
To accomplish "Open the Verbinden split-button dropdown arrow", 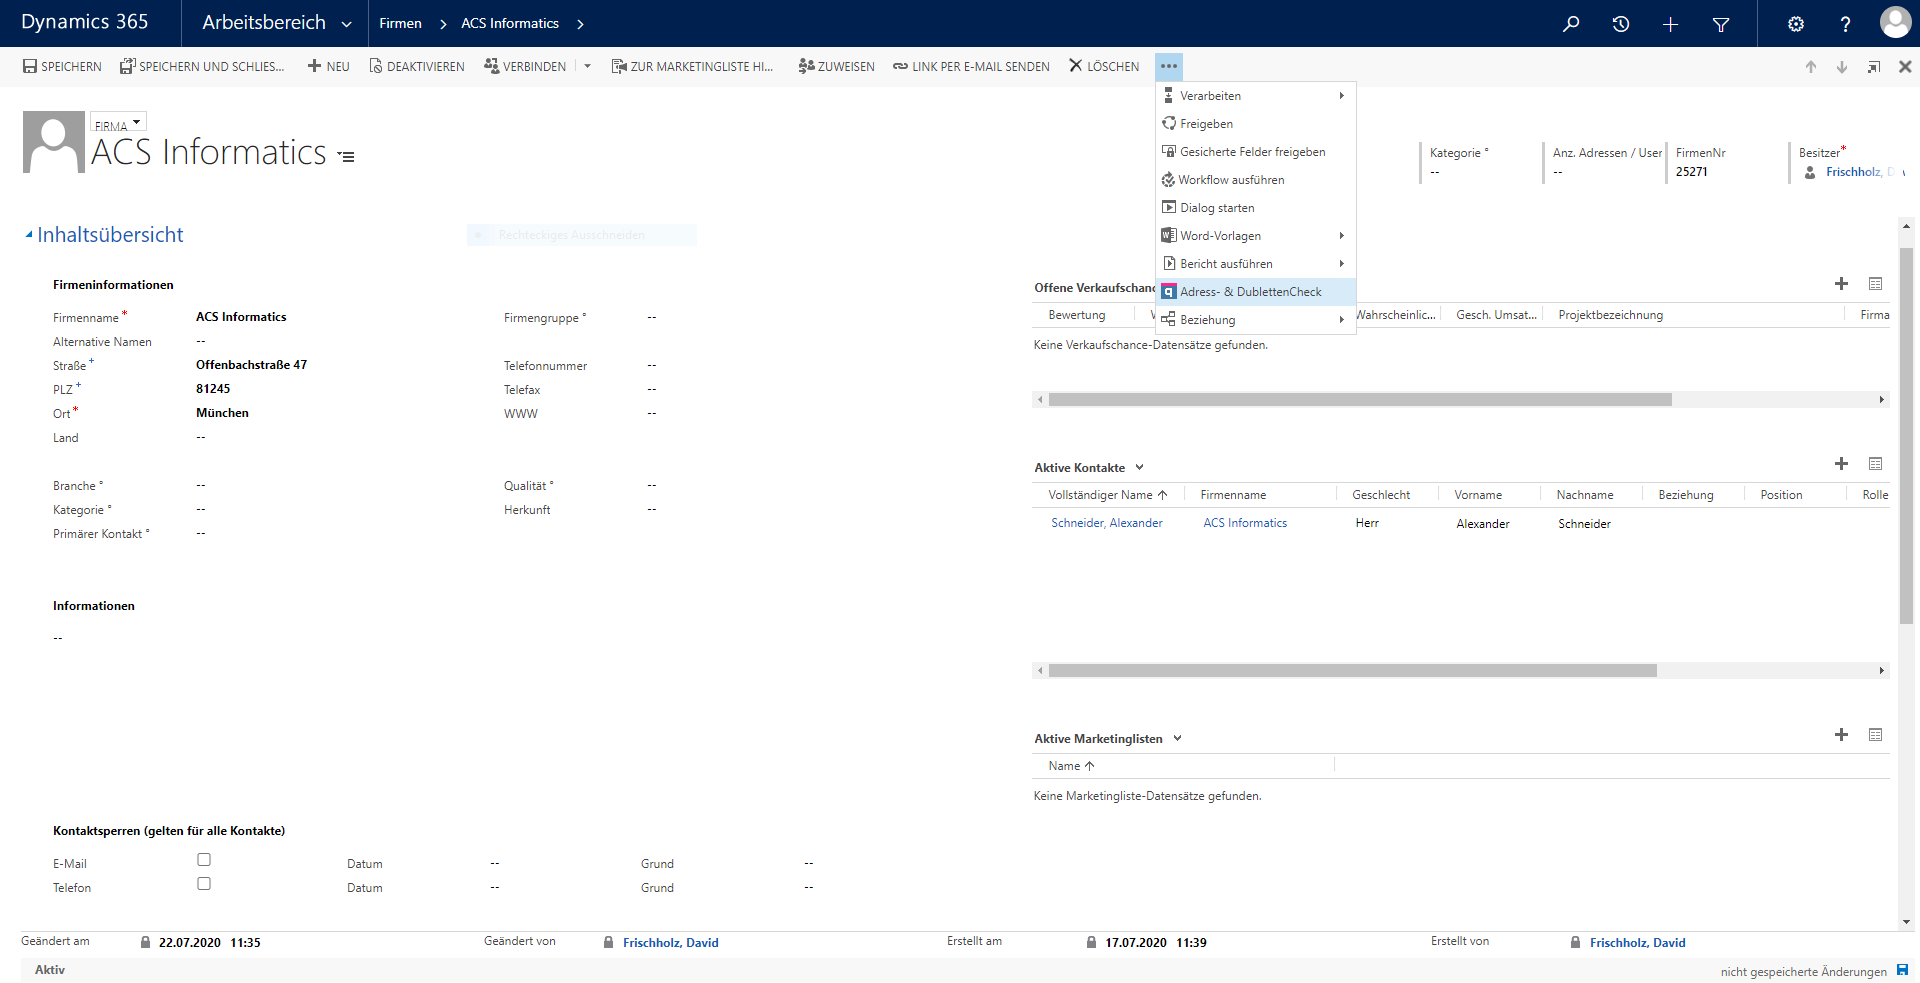I will [587, 67].
